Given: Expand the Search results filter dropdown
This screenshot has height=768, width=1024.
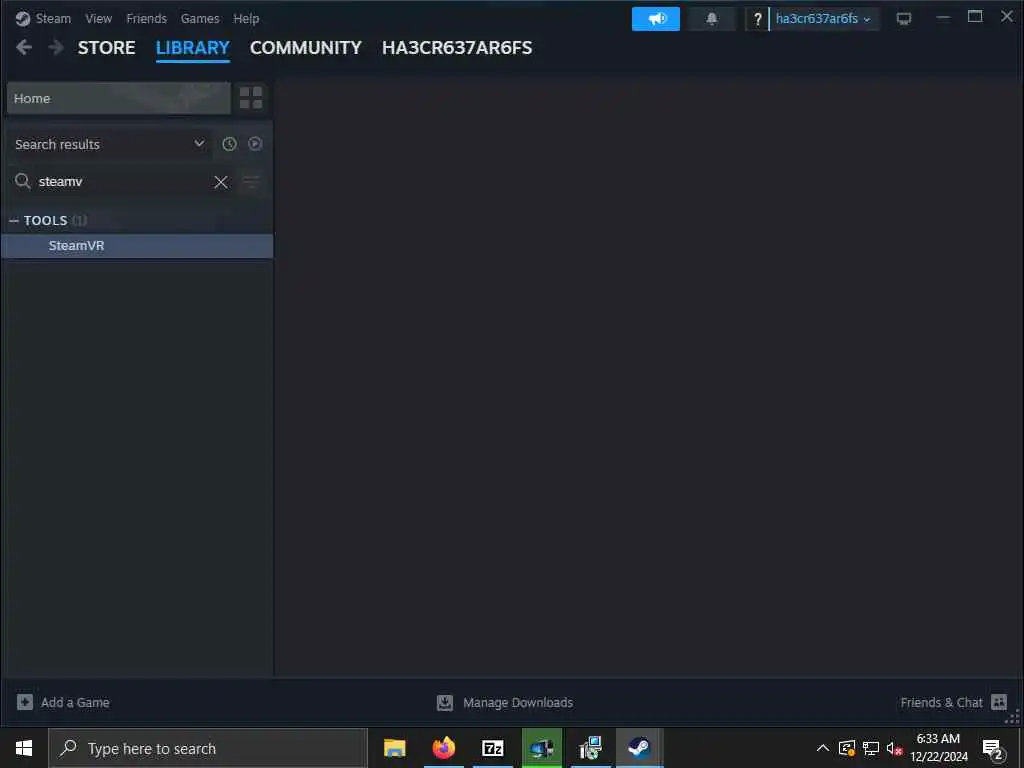Looking at the screenshot, I should tap(109, 144).
